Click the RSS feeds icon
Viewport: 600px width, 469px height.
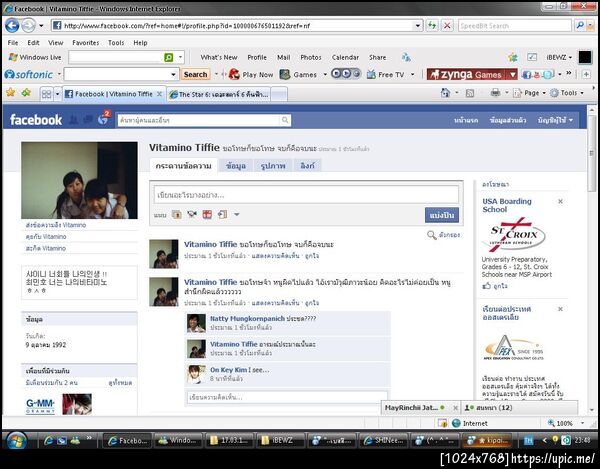[x=470, y=93]
